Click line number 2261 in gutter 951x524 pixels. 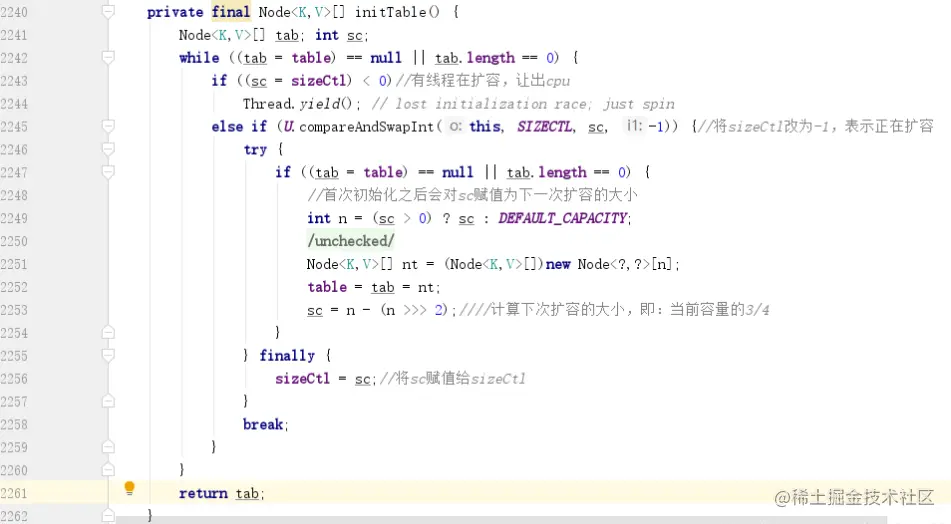click(14, 493)
